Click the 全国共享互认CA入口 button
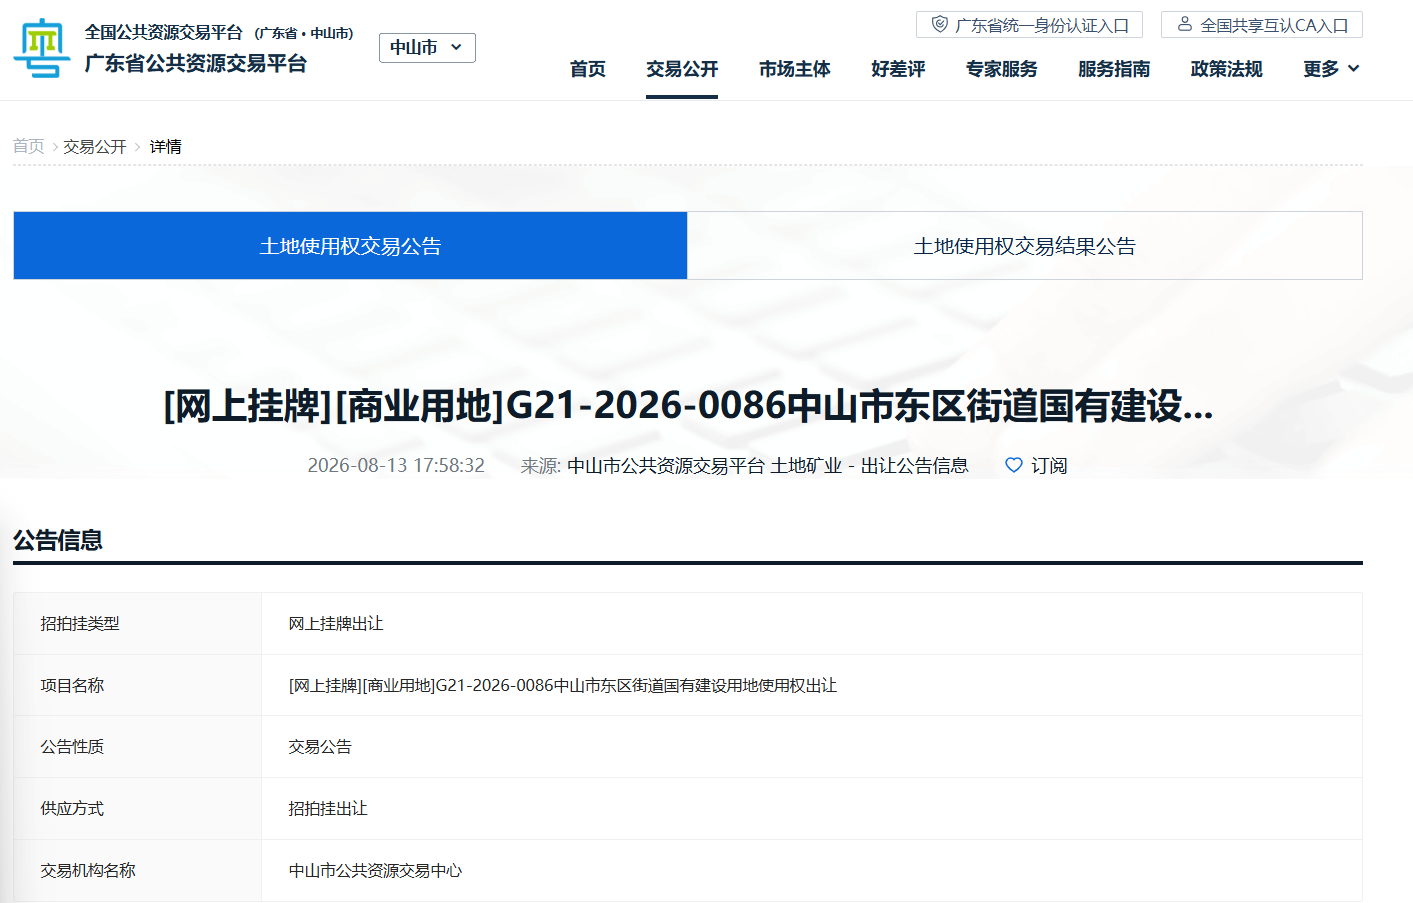Image resolution: width=1413 pixels, height=903 pixels. [x=1262, y=25]
